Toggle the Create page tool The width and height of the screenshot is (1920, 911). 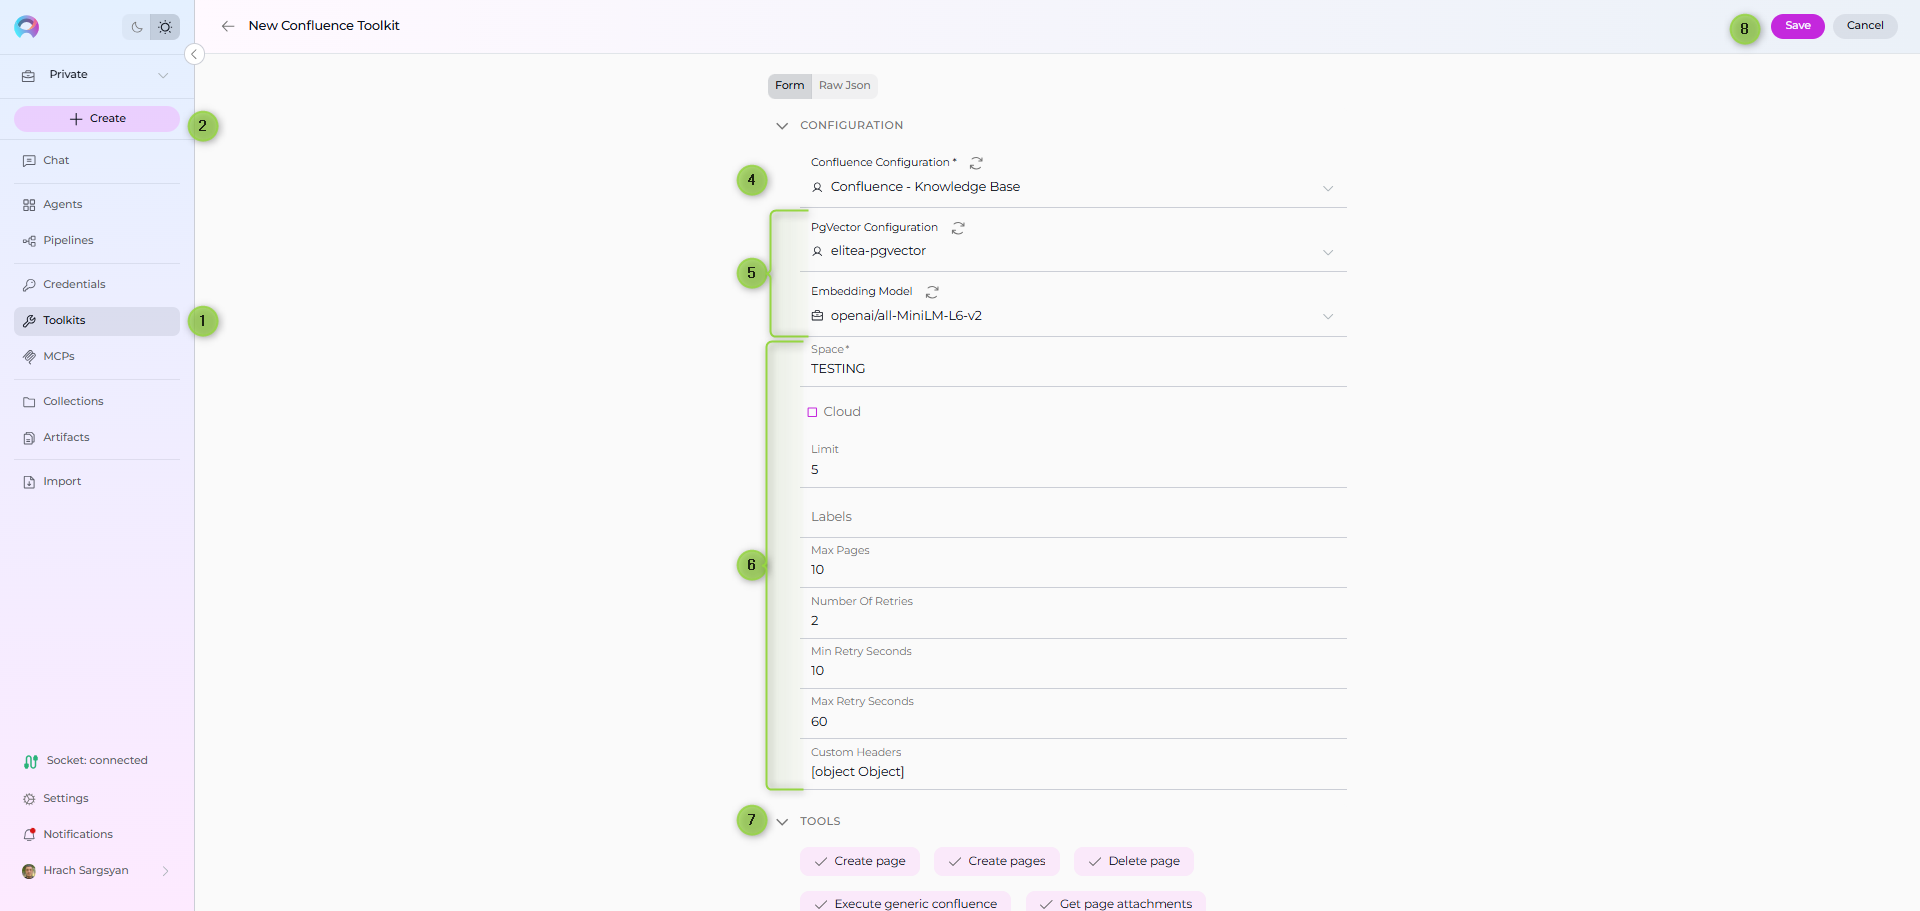pos(859,861)
